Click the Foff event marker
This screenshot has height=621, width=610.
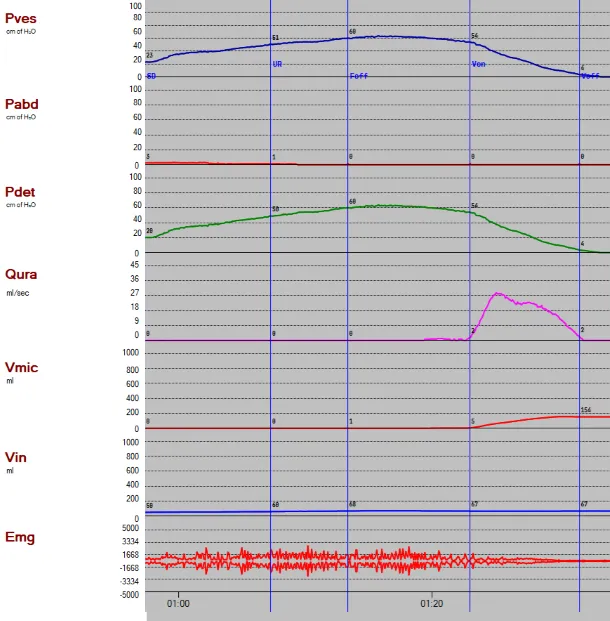pos(358,76)
